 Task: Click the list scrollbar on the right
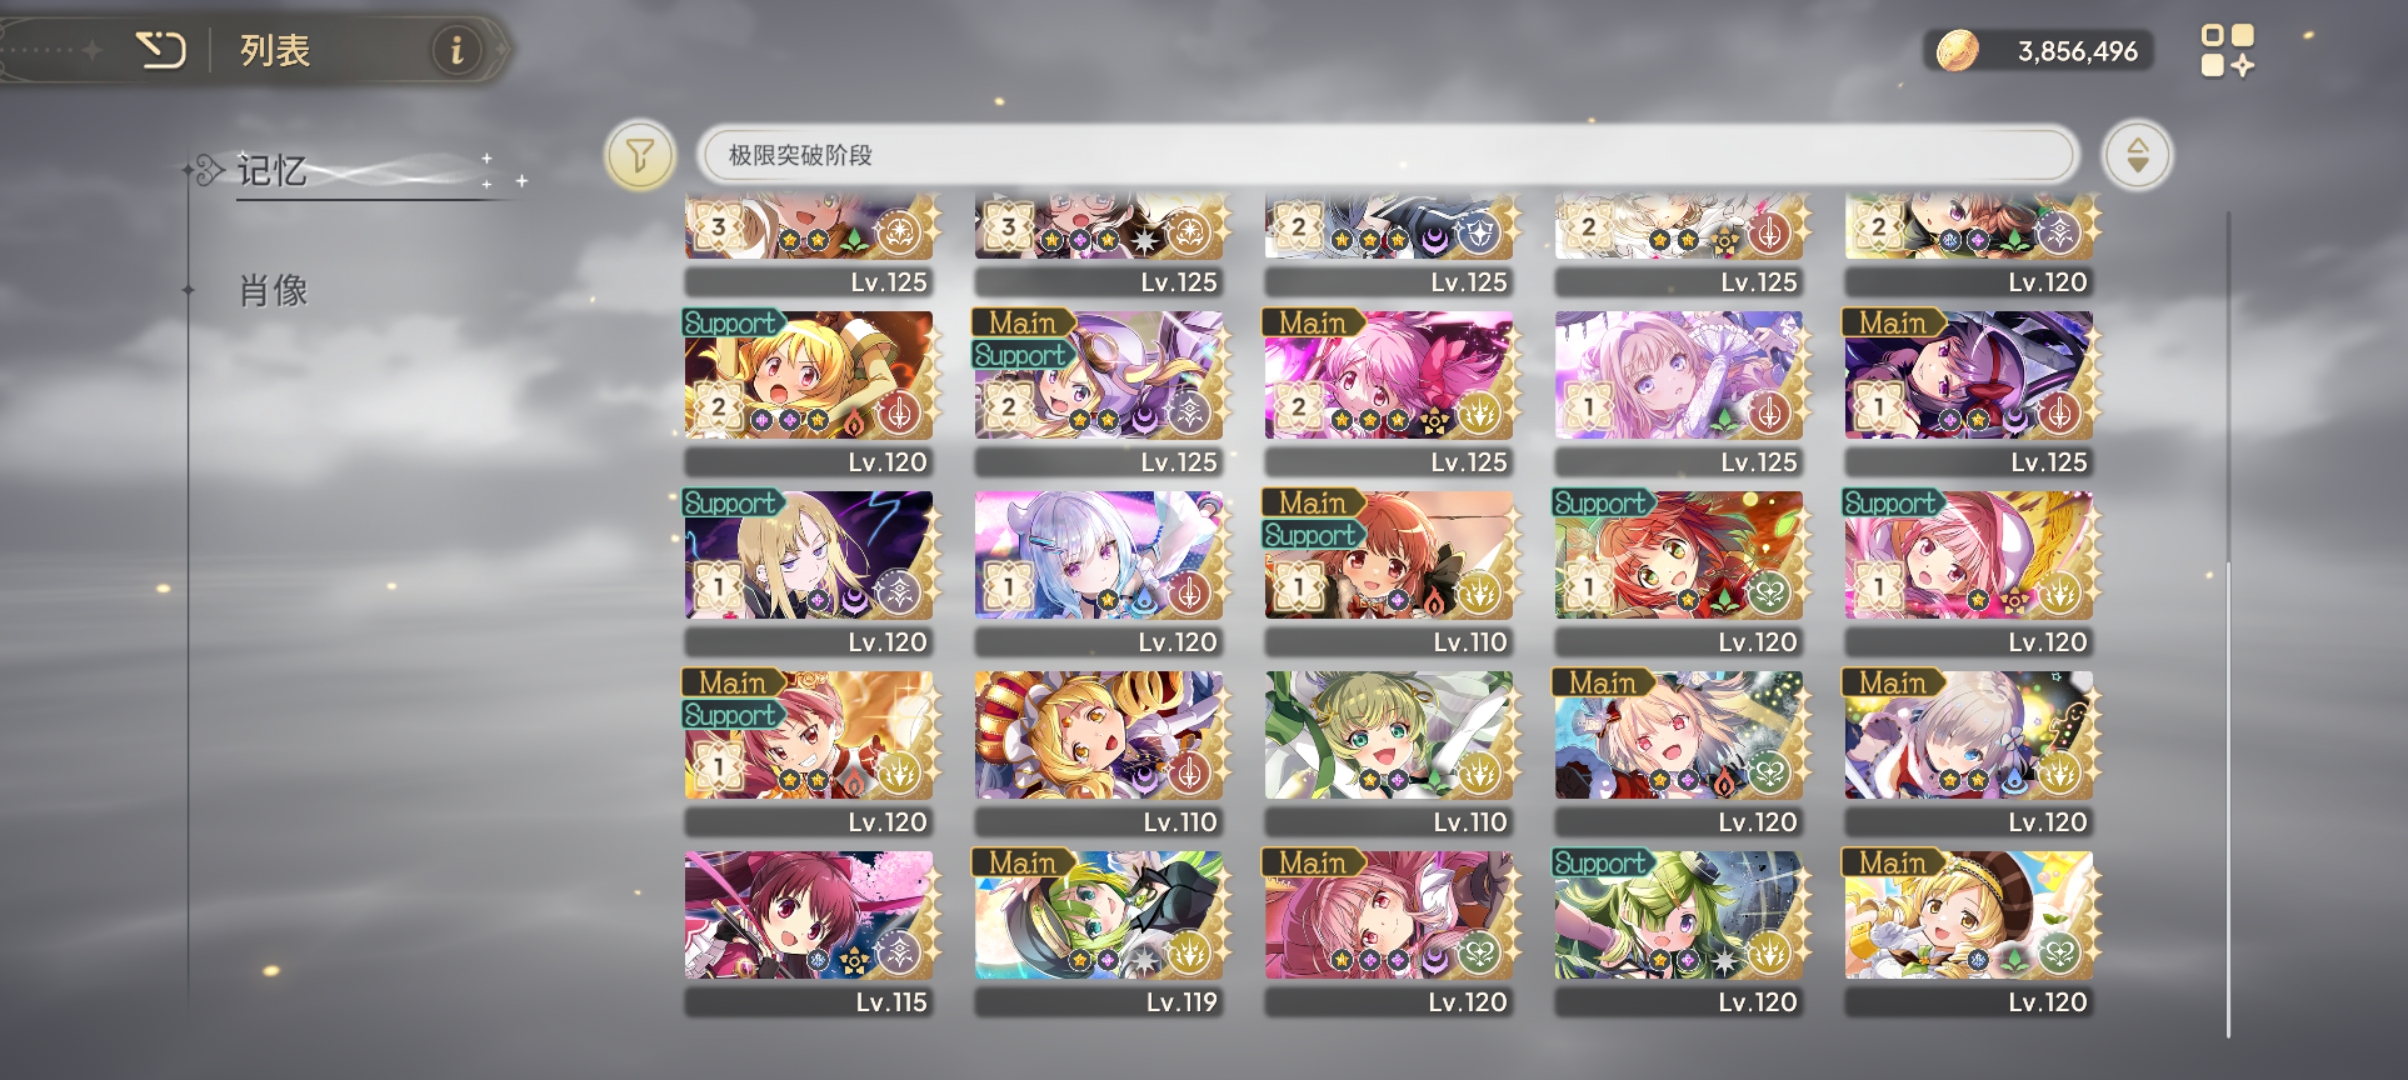(x=2229, y=625)
